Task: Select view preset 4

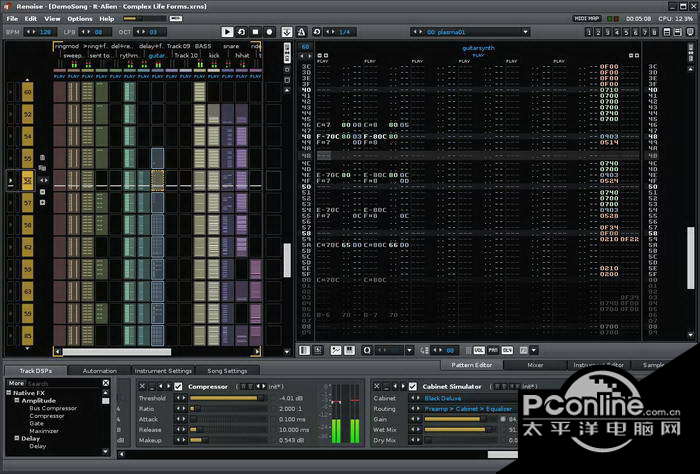Action: (617, 32)
